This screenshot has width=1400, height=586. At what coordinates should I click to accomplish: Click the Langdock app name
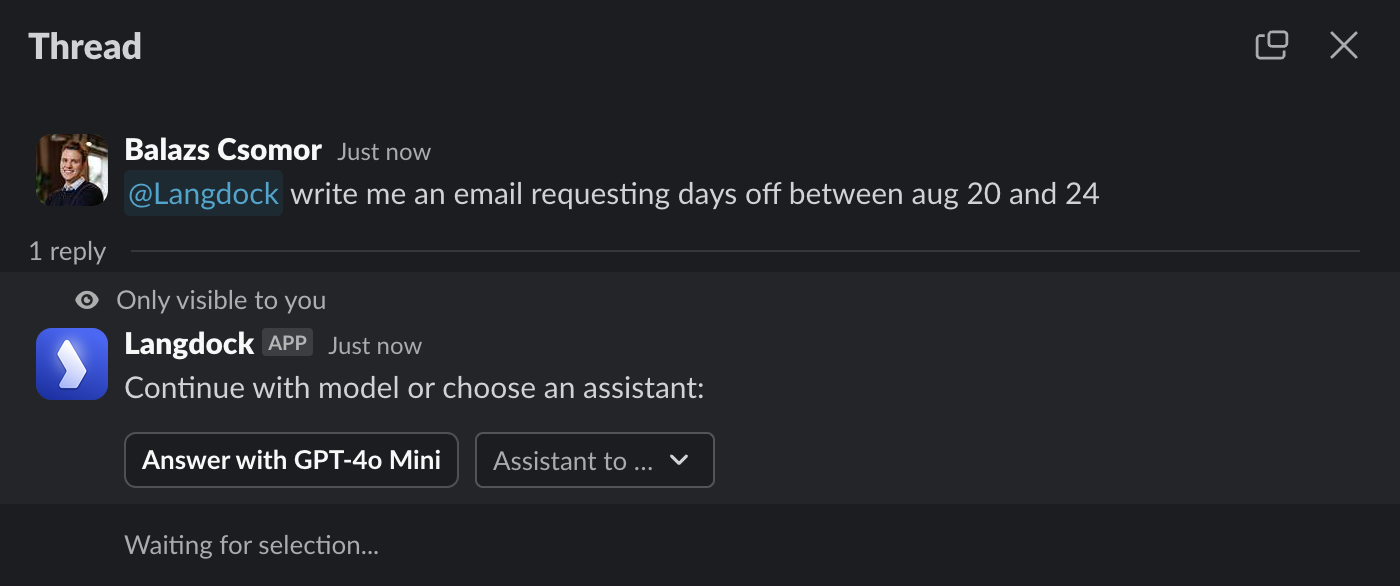pyautogui.click(x=189, y=344)
